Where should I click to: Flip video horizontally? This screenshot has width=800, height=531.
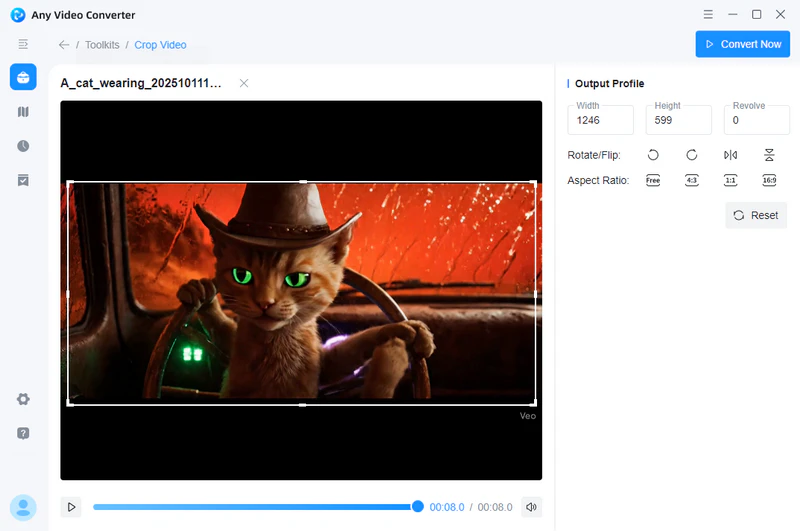click(x=730, y=155)
